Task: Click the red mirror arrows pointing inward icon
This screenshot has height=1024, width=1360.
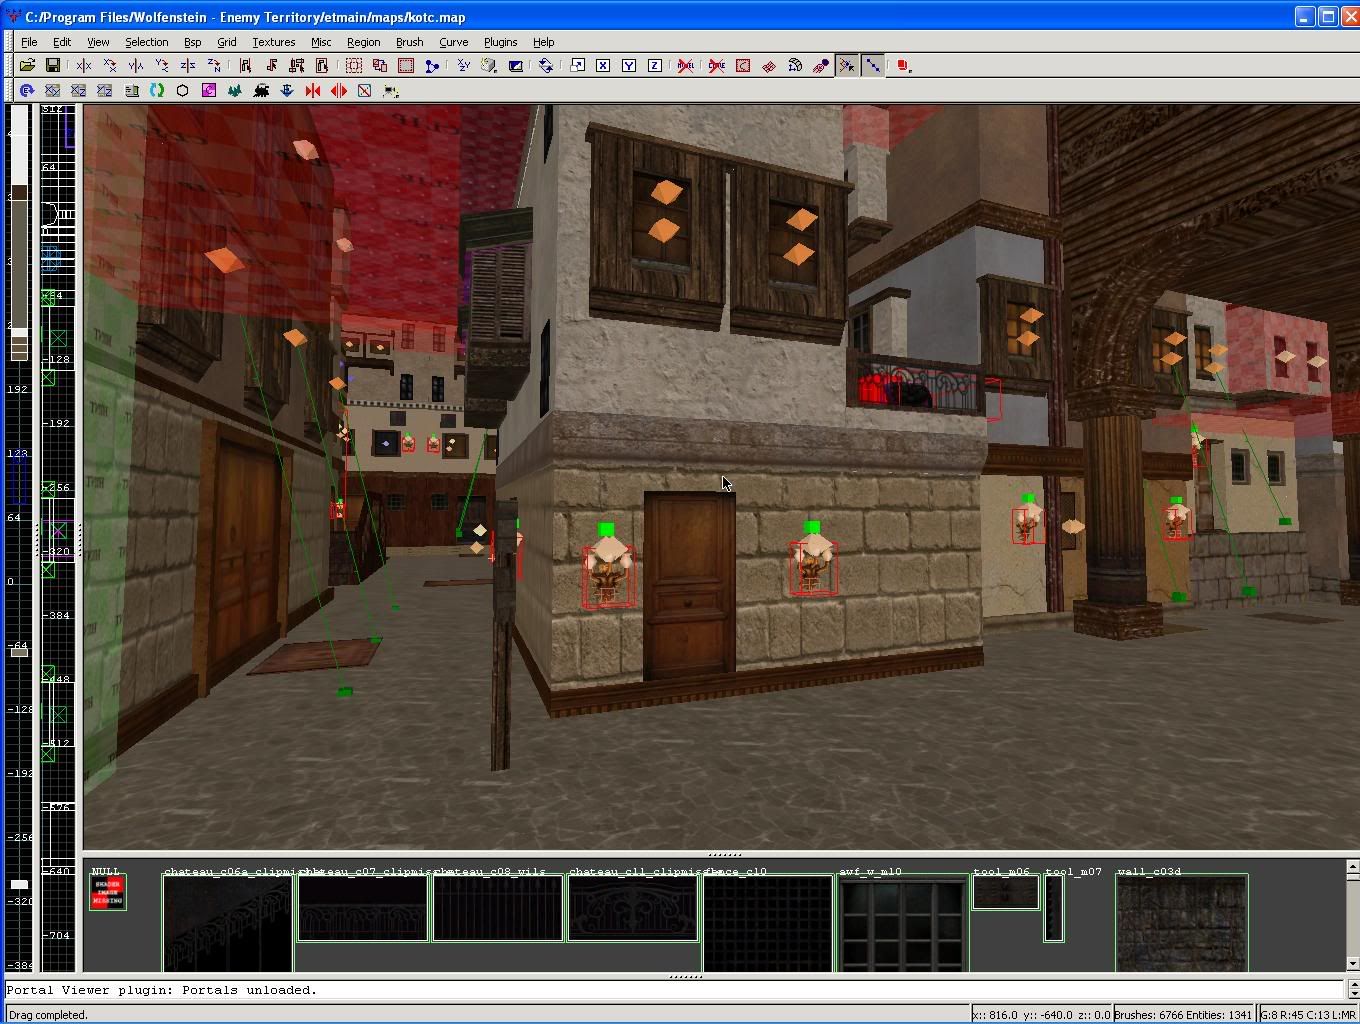Action: 313,91
